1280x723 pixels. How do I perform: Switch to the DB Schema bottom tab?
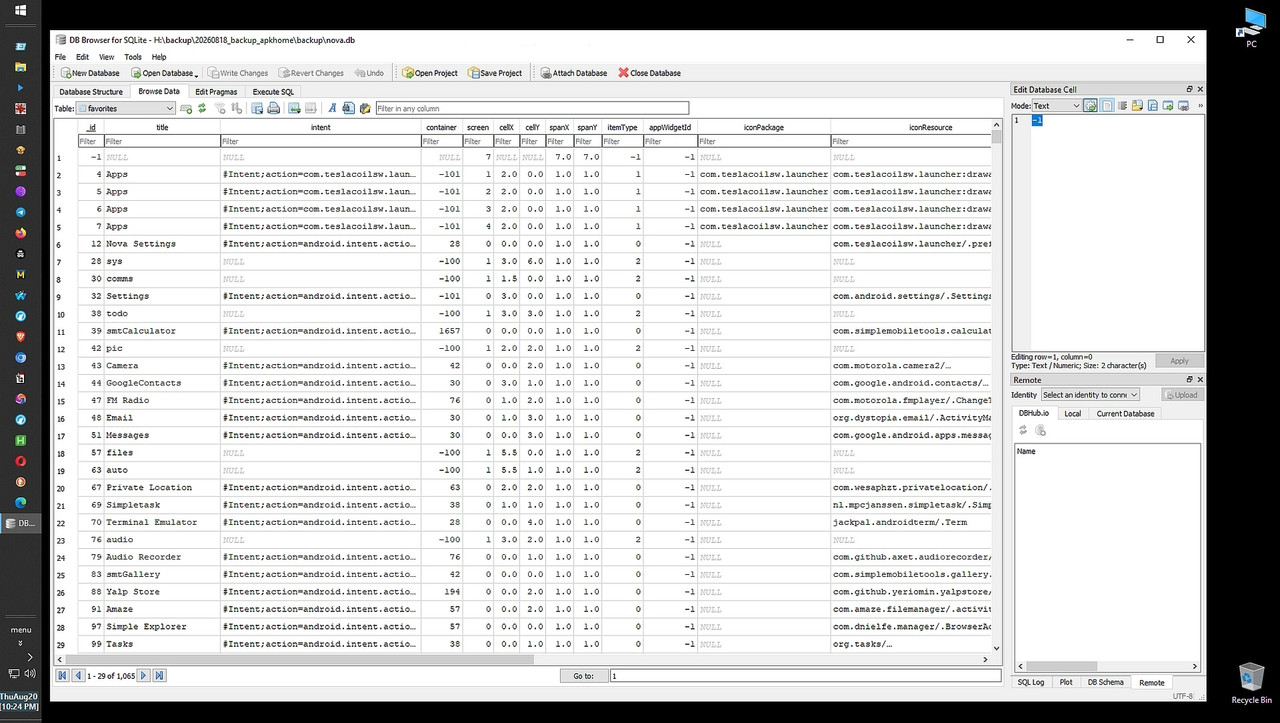1105,682
